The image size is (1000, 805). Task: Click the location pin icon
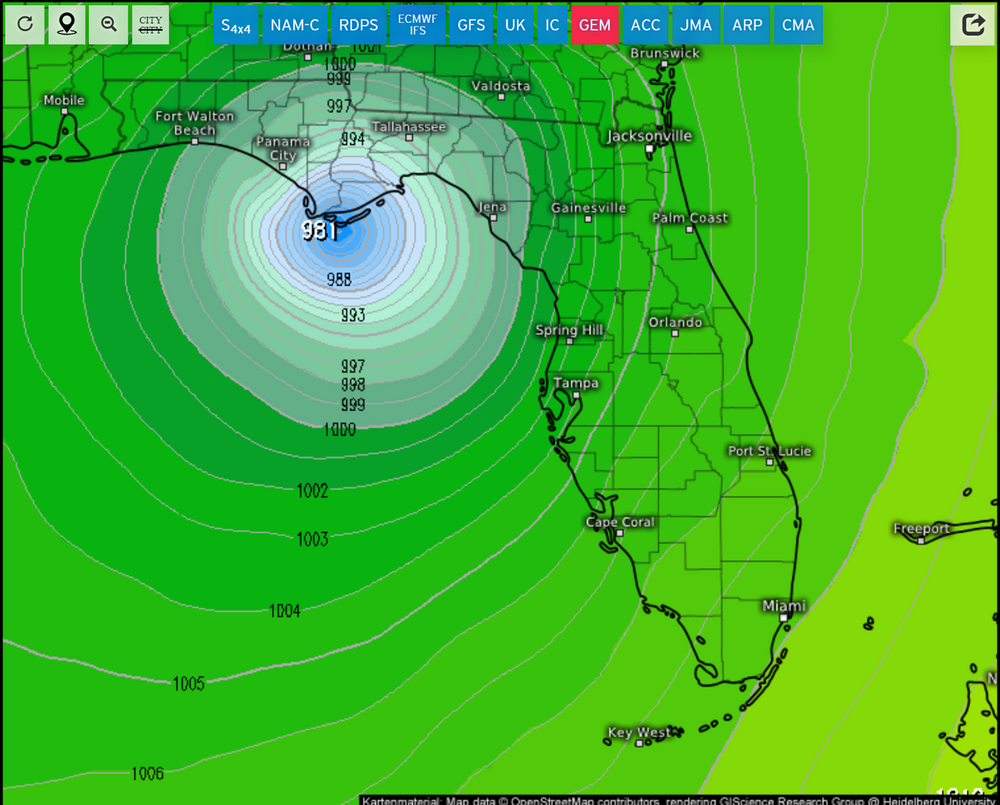point(66,25)
